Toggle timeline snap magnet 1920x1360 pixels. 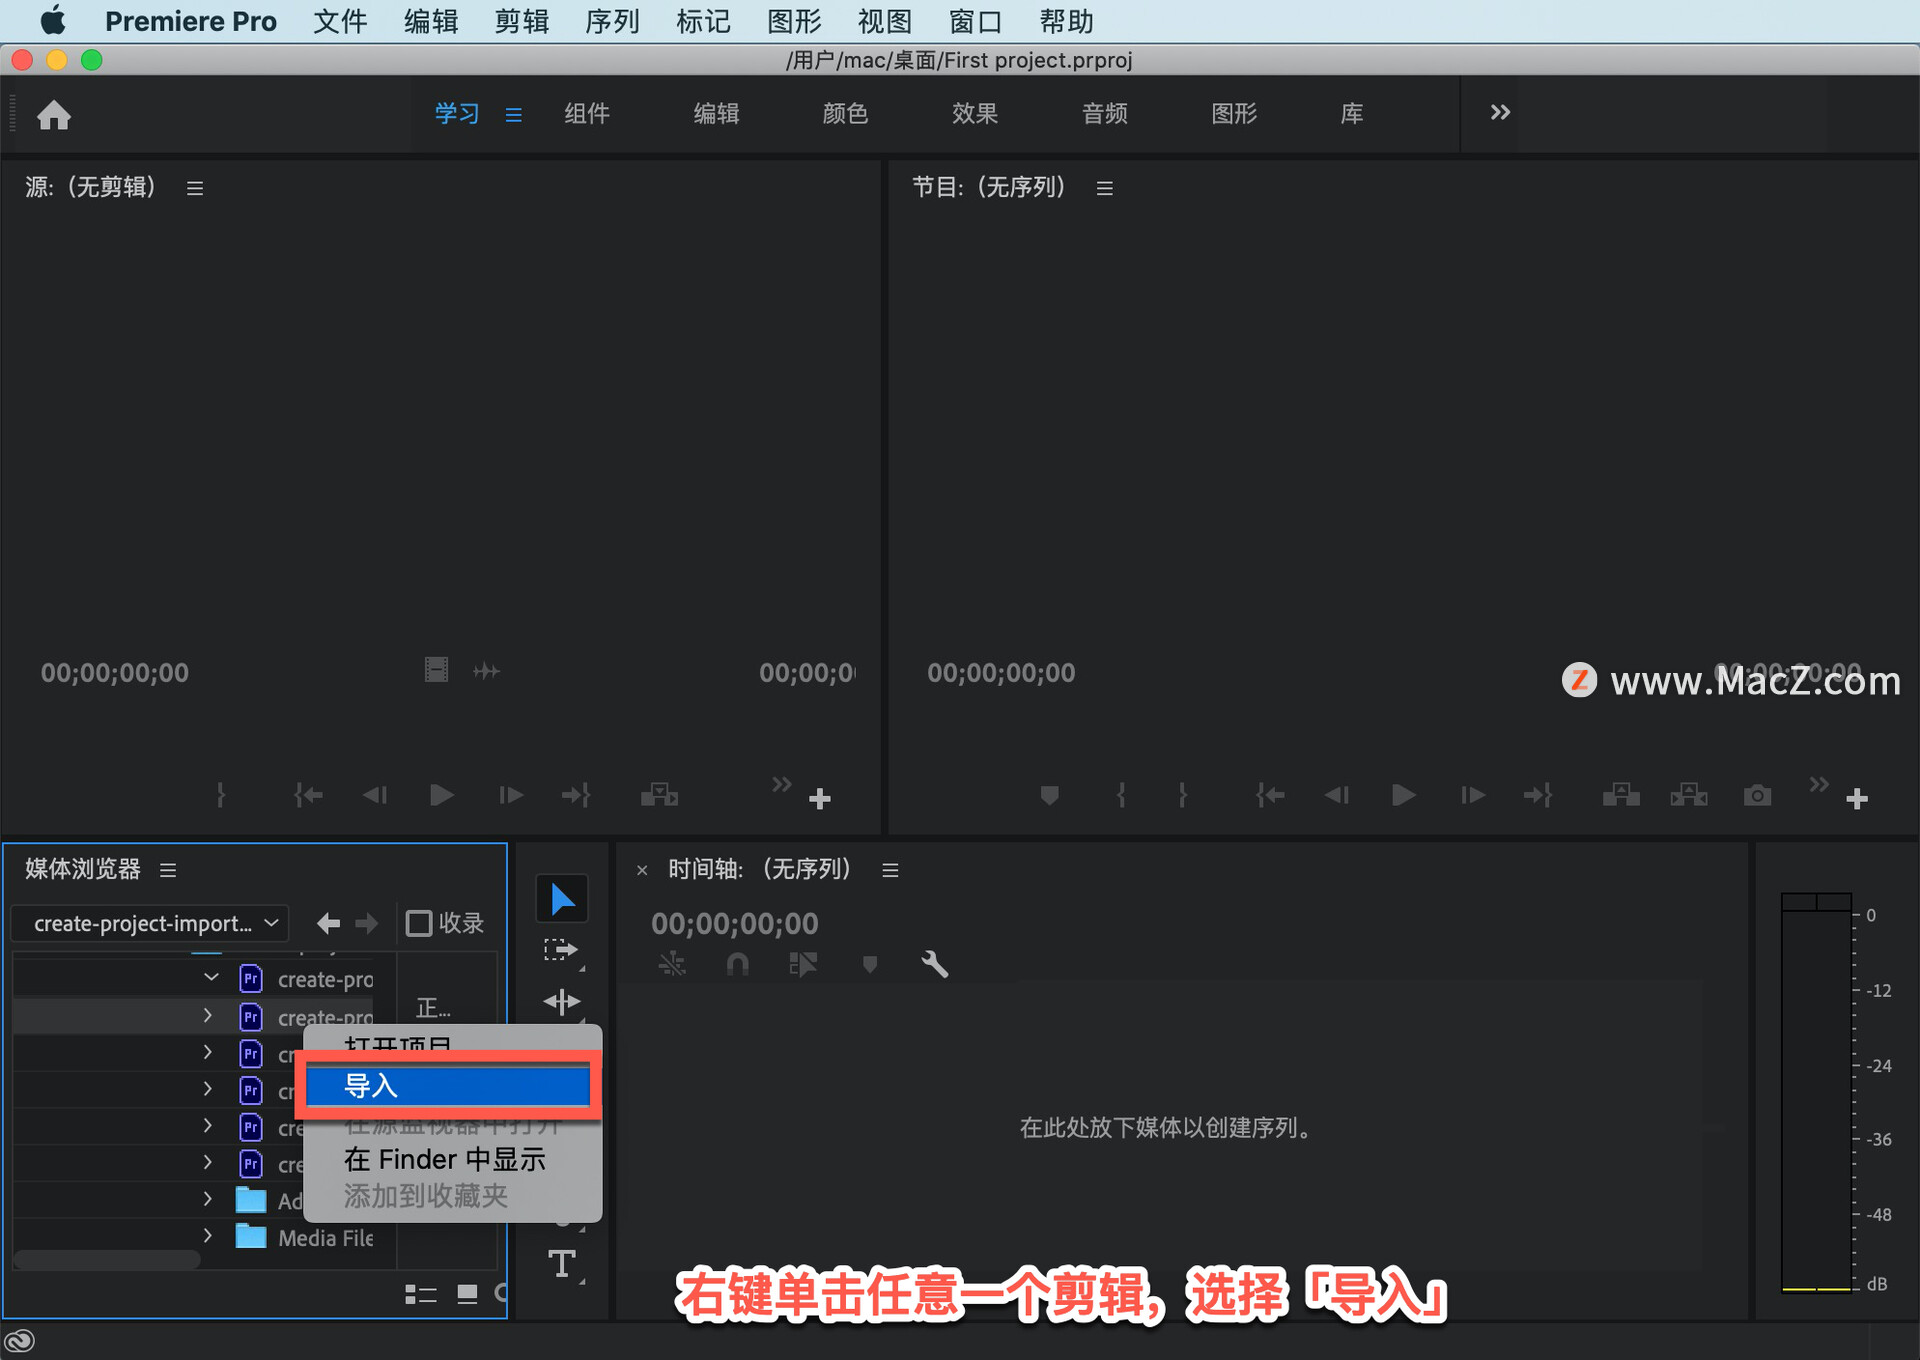tap(737, 964)
